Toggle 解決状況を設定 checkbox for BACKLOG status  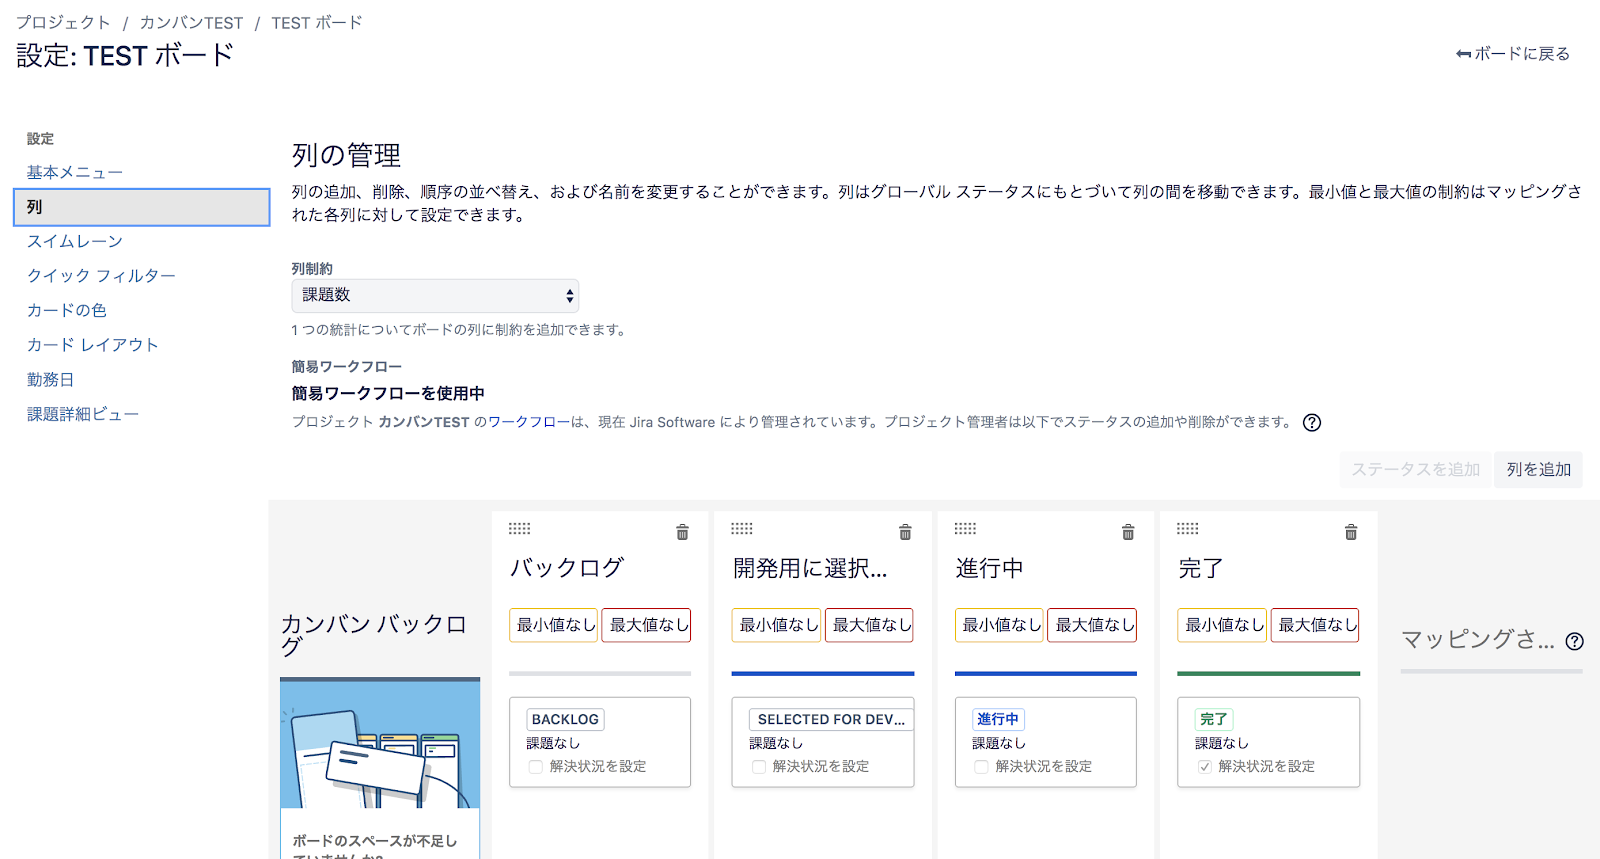(x=536, y=767)
